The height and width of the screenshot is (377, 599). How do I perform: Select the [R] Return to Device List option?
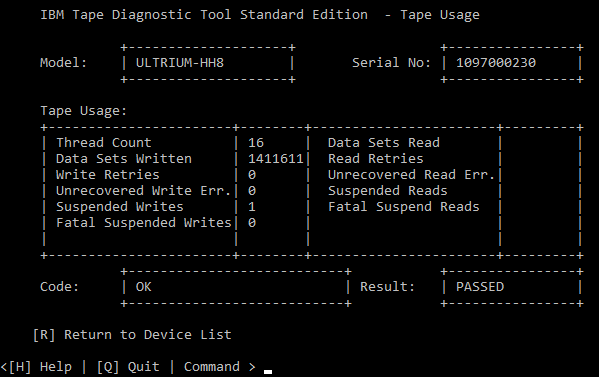(132, 335)
